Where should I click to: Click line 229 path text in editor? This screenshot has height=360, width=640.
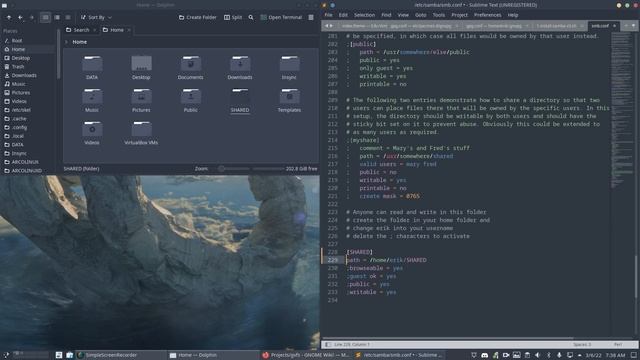pyautogui.click(x=386, y=260)
